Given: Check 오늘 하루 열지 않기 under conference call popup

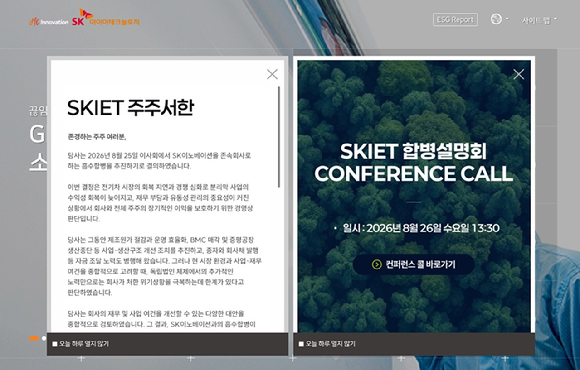Looking at the screenshot, I should coord(301,344).
